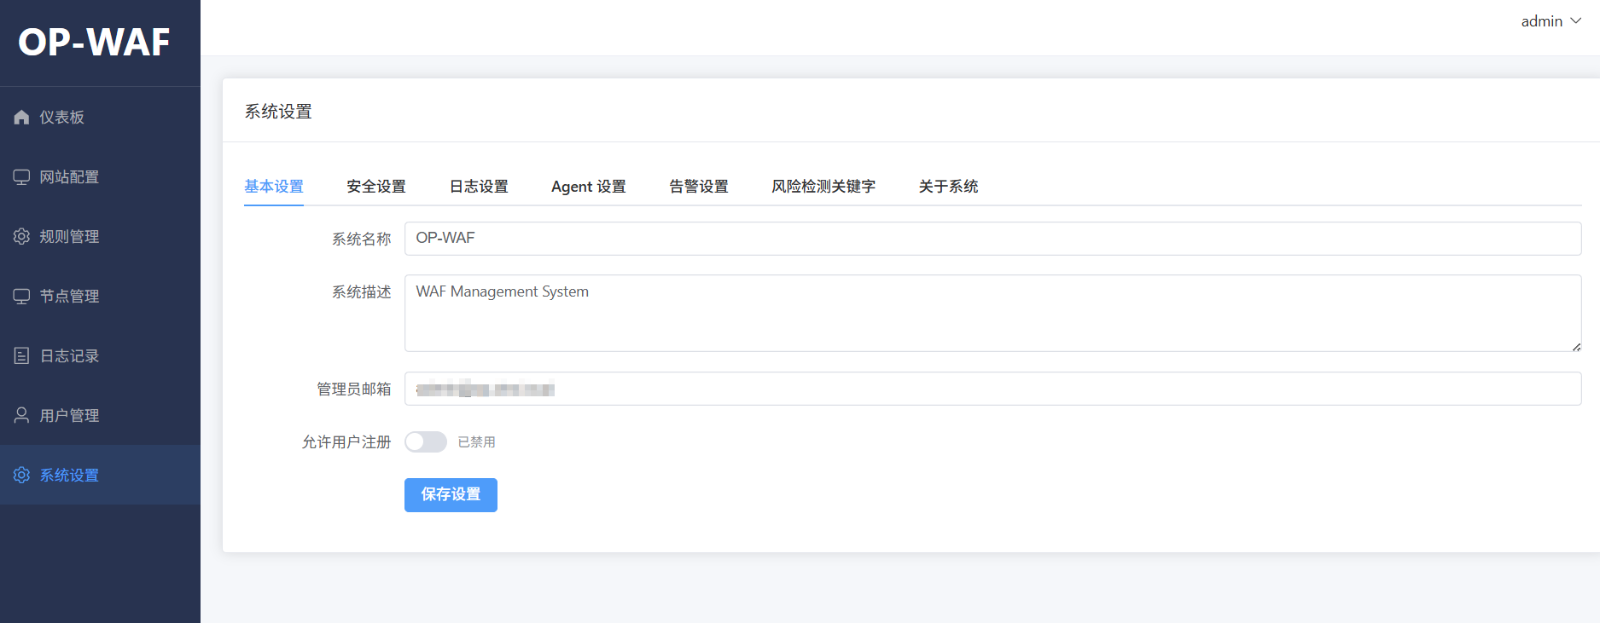1600x623 pixels.
Task: Click the OP-WAF logo
Action: pos(95,42)
